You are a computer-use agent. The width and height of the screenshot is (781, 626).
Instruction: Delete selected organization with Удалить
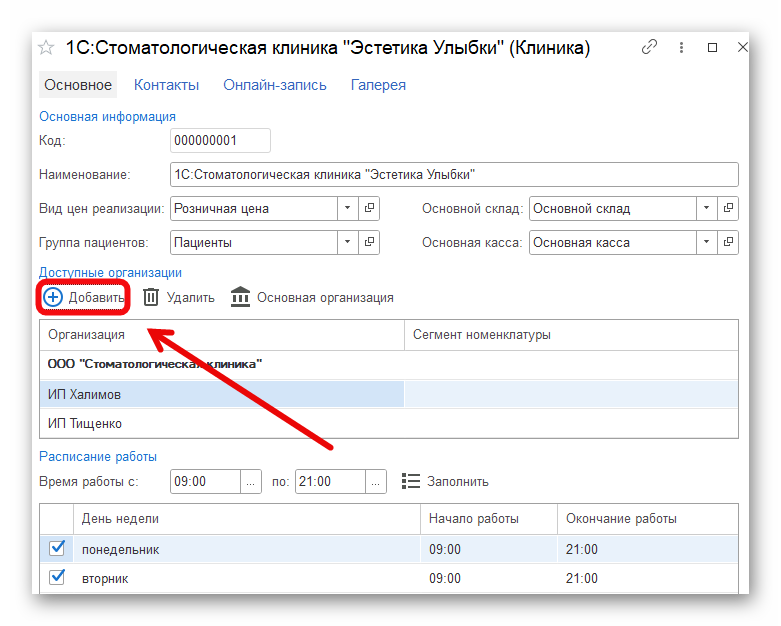pyautogui.click(x=179, y=297)
